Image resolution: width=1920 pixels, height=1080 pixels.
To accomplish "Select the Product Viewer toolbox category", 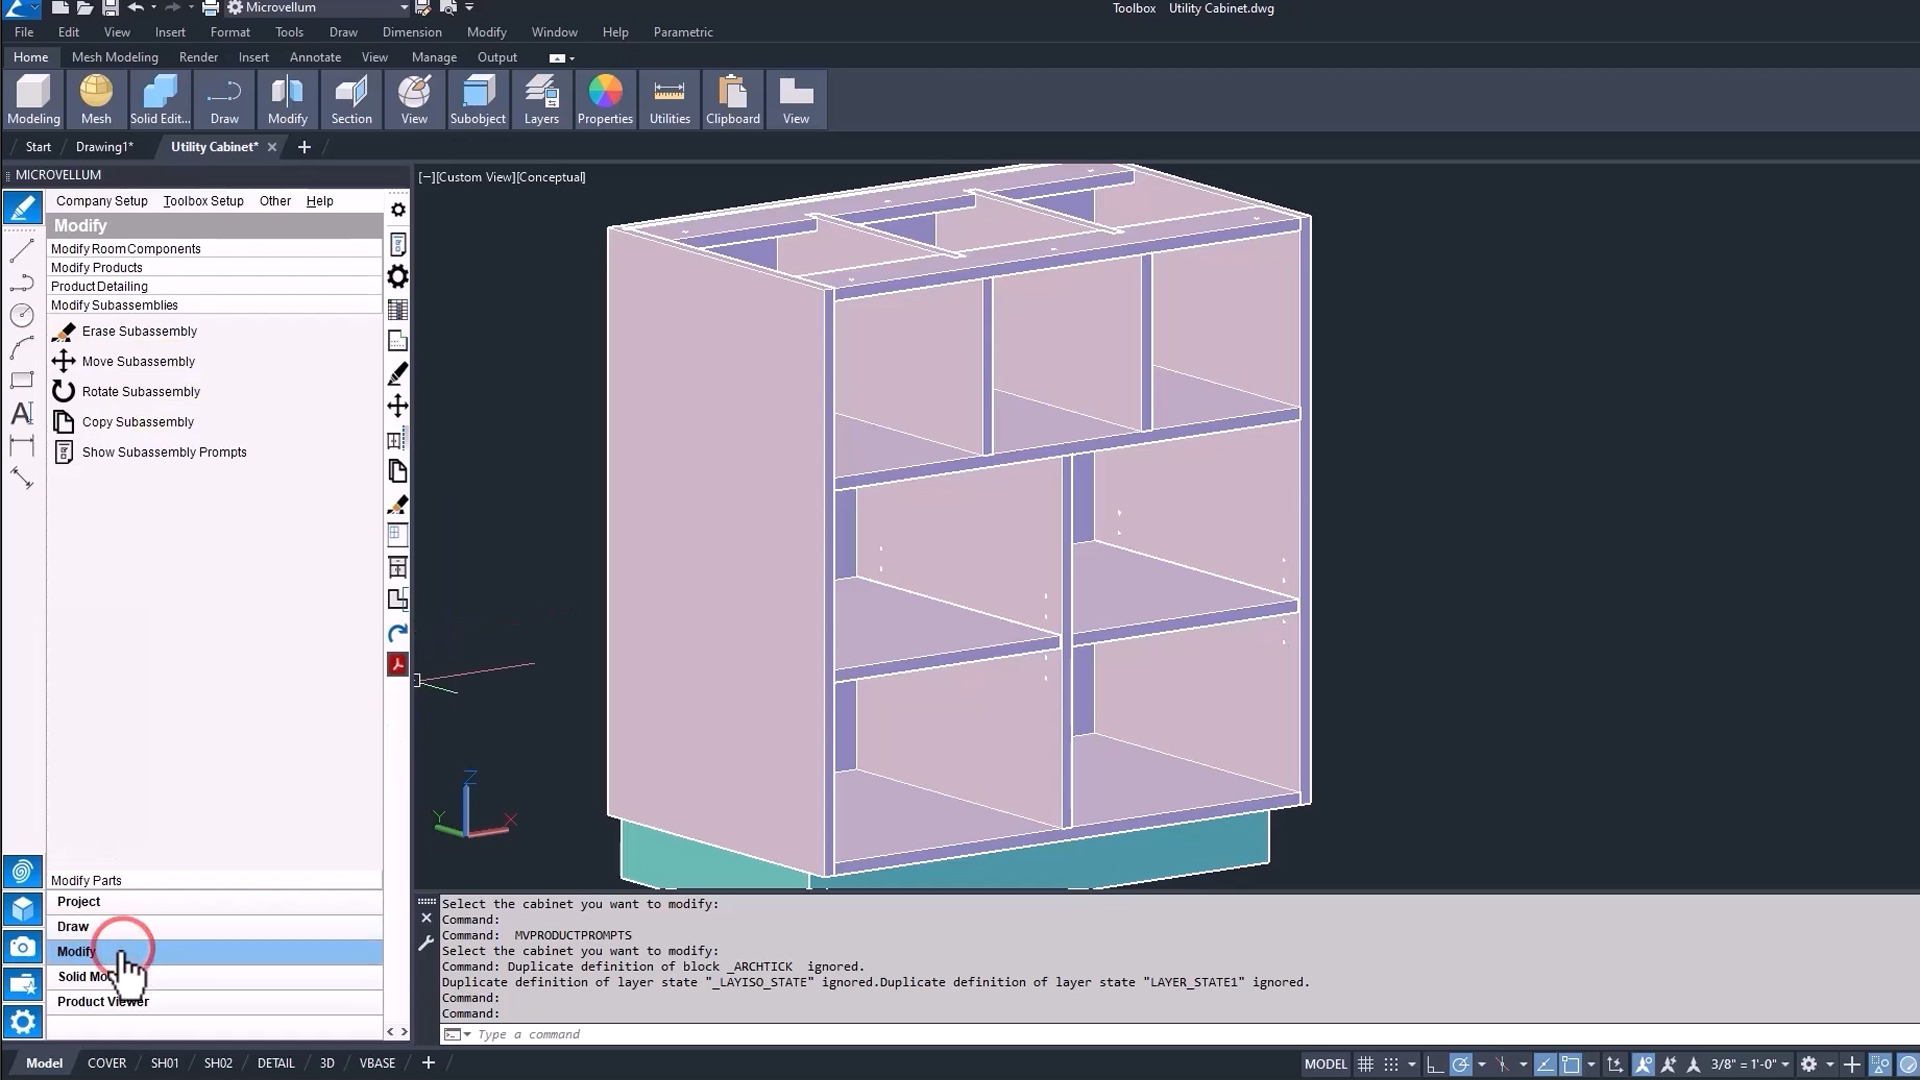I will (214, 1002).
